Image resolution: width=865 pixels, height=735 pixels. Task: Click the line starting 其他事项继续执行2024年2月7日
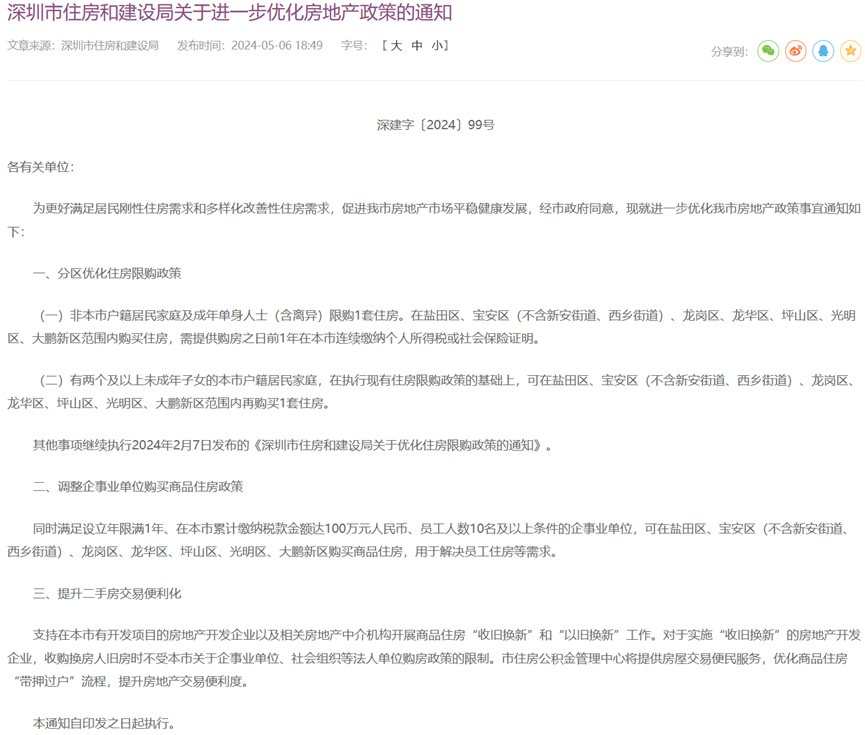(292, 445)
